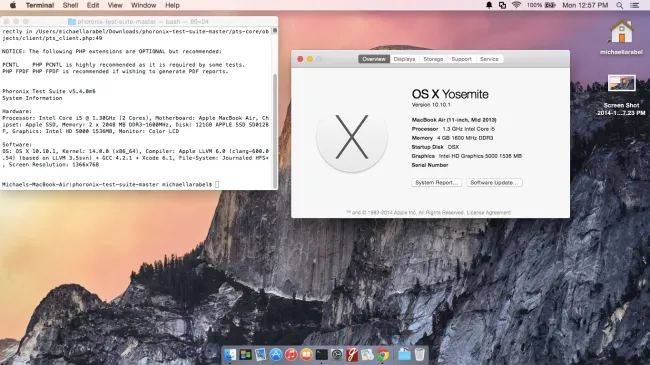Launch the Dock icon with colored window tiles
This screenshot has width=650, height=365.
pyautogui.click(x=245, y=355)
